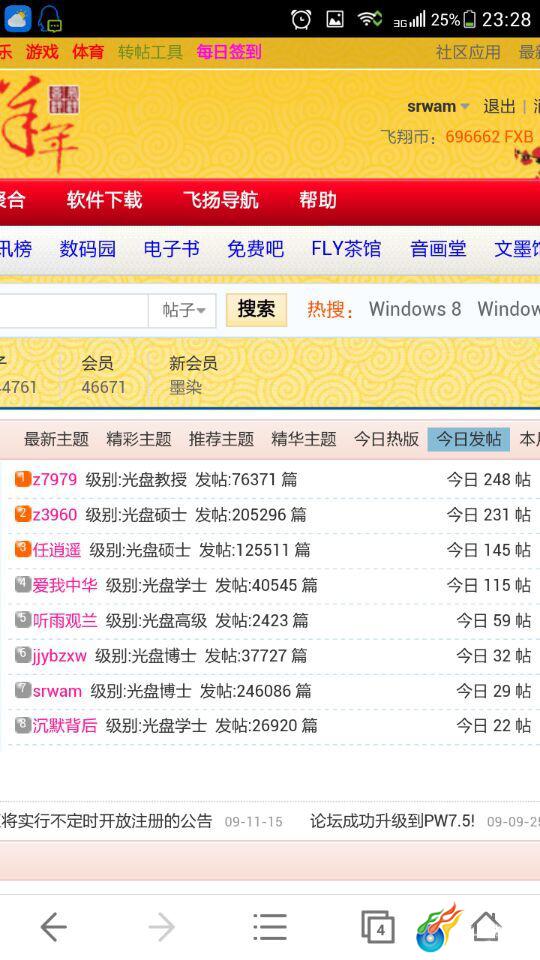Open the 帖子 search type dropdown

point(183,310)
